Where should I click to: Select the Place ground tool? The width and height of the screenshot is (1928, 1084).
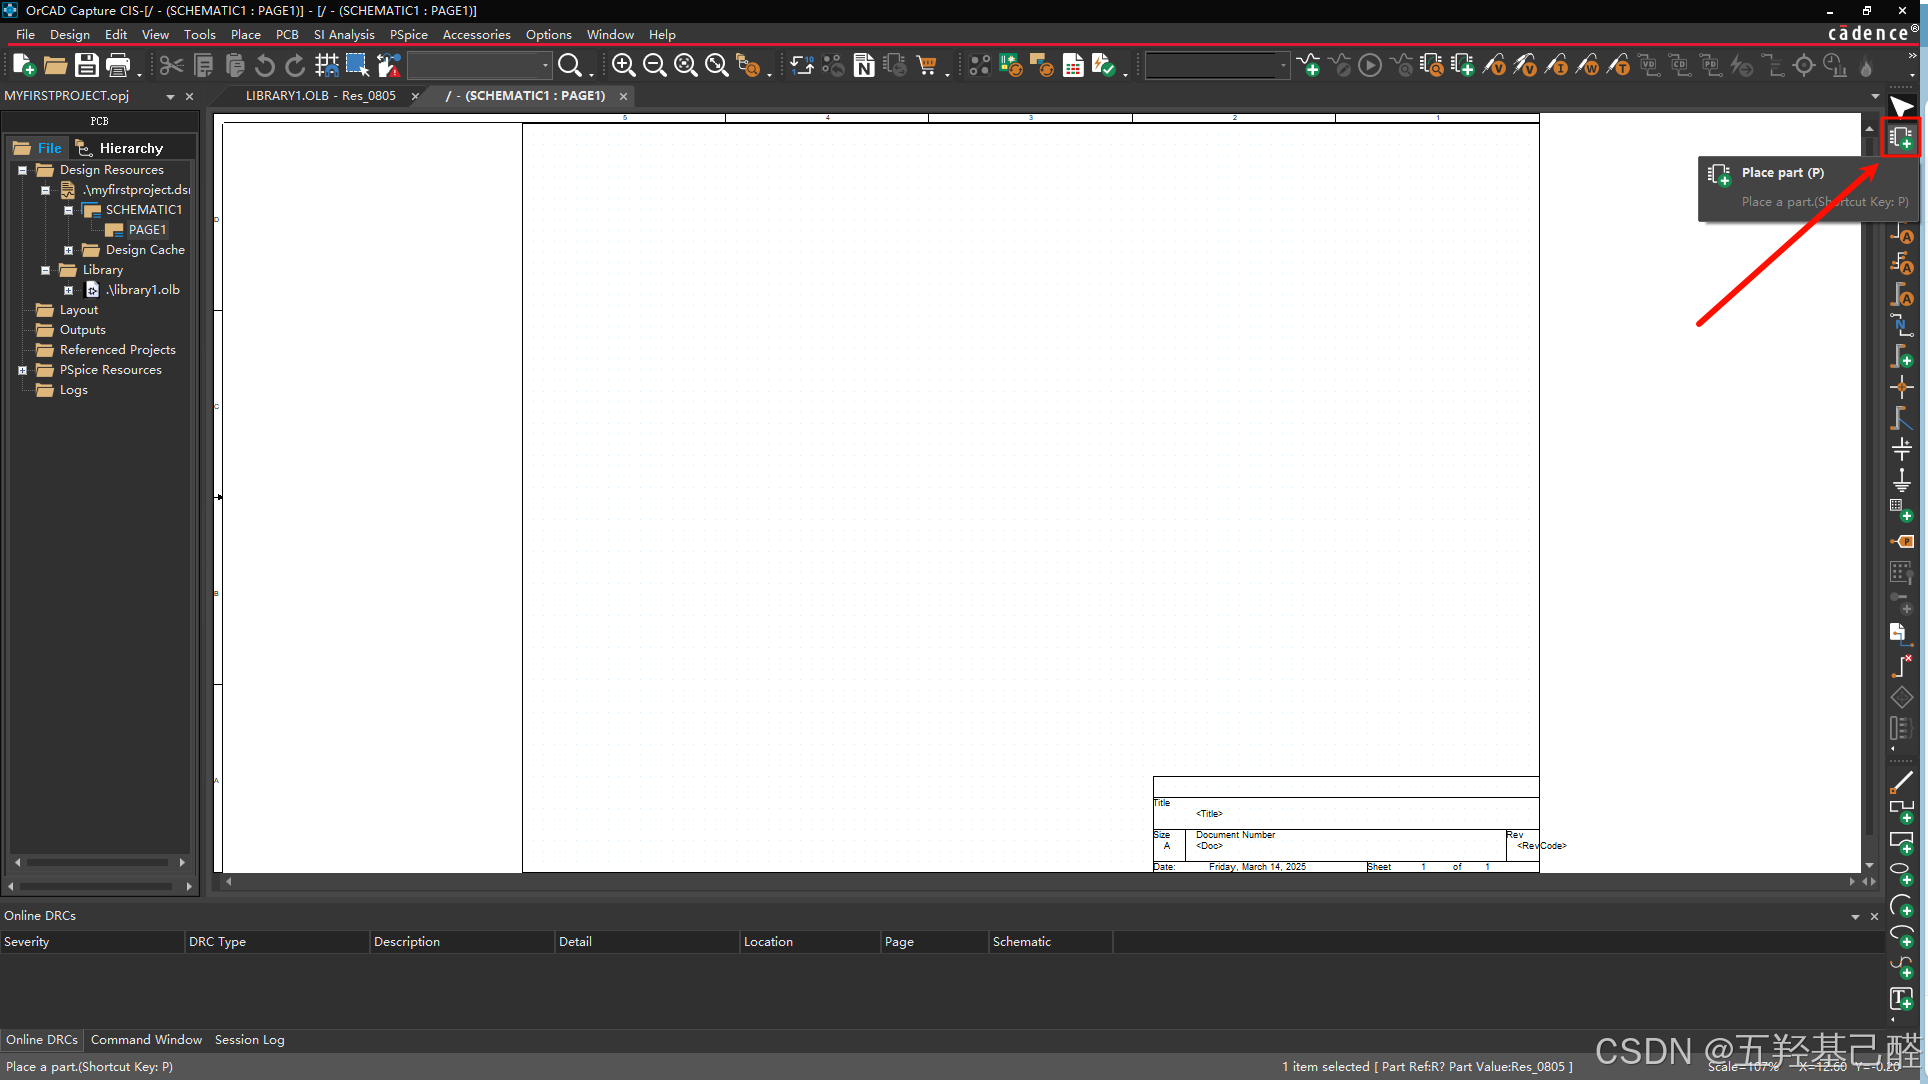tap(1901, 480)
